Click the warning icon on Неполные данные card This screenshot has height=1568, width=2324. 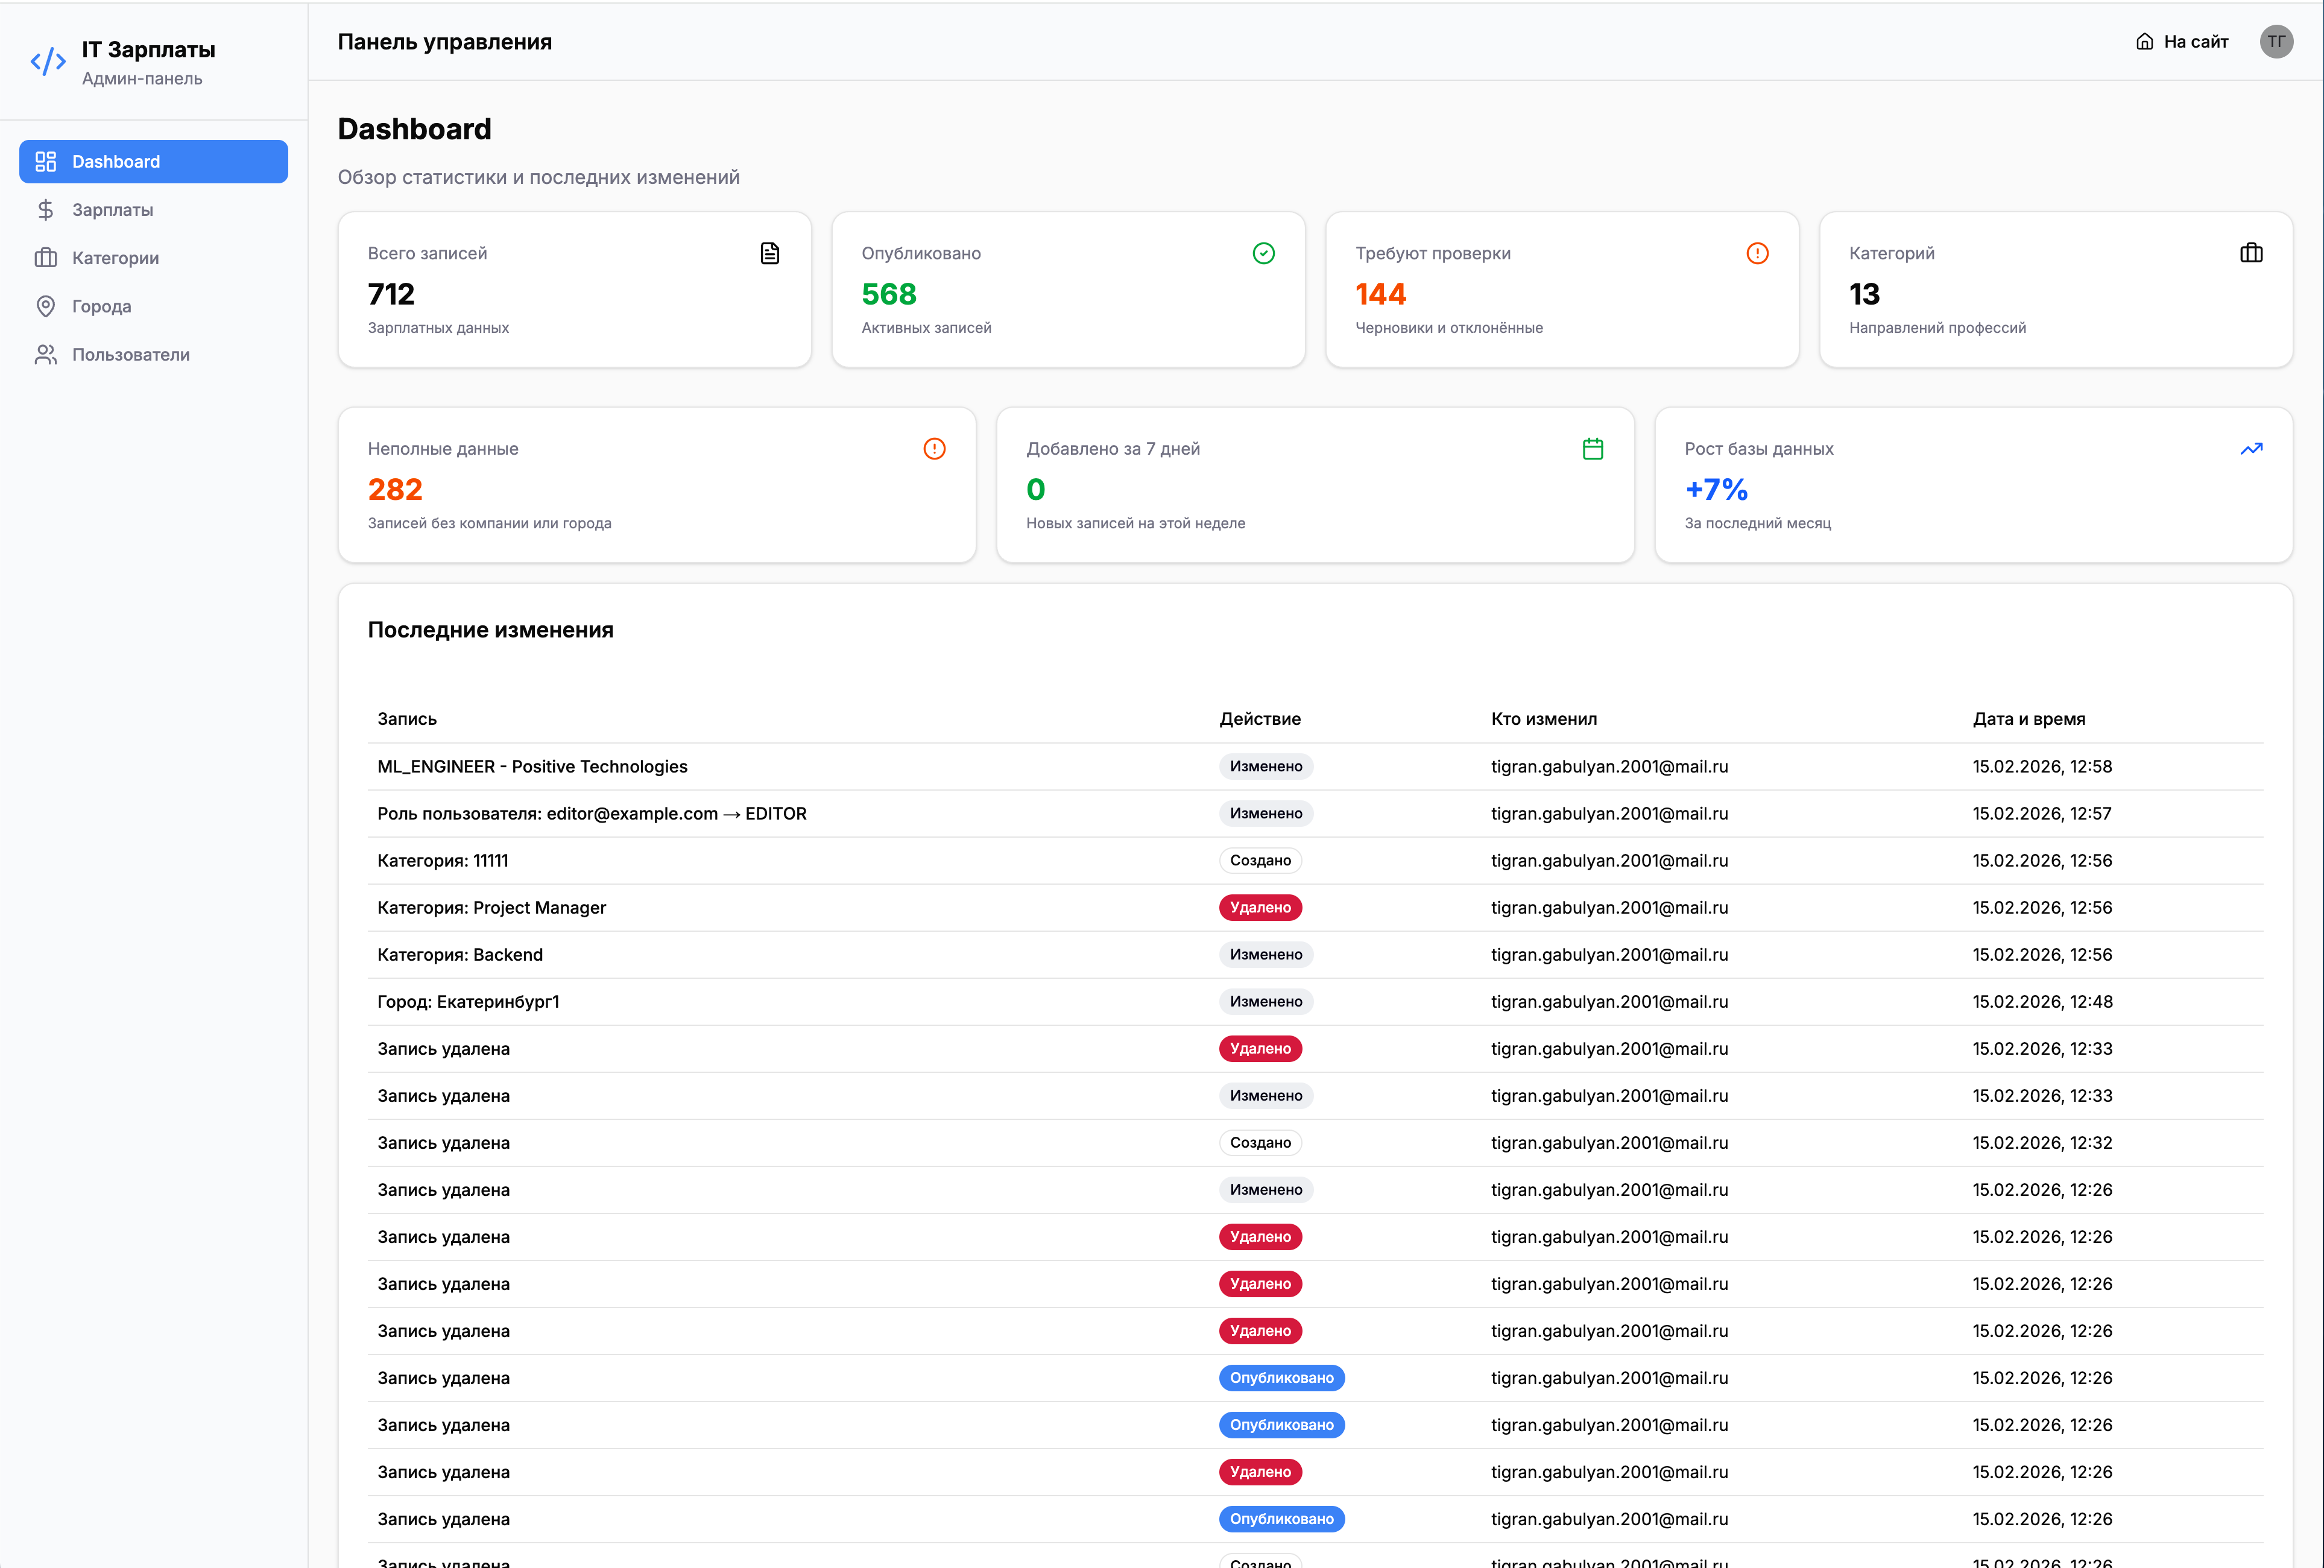(934, 449)
